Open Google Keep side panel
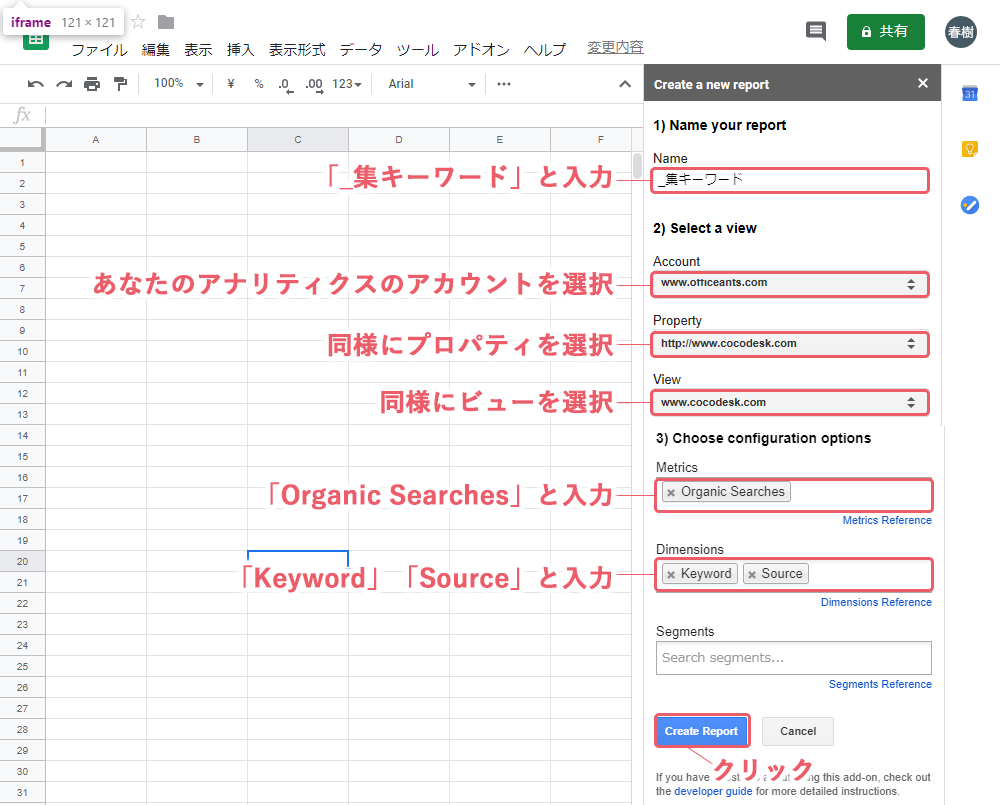The image size is (1000, 805). 969,149
